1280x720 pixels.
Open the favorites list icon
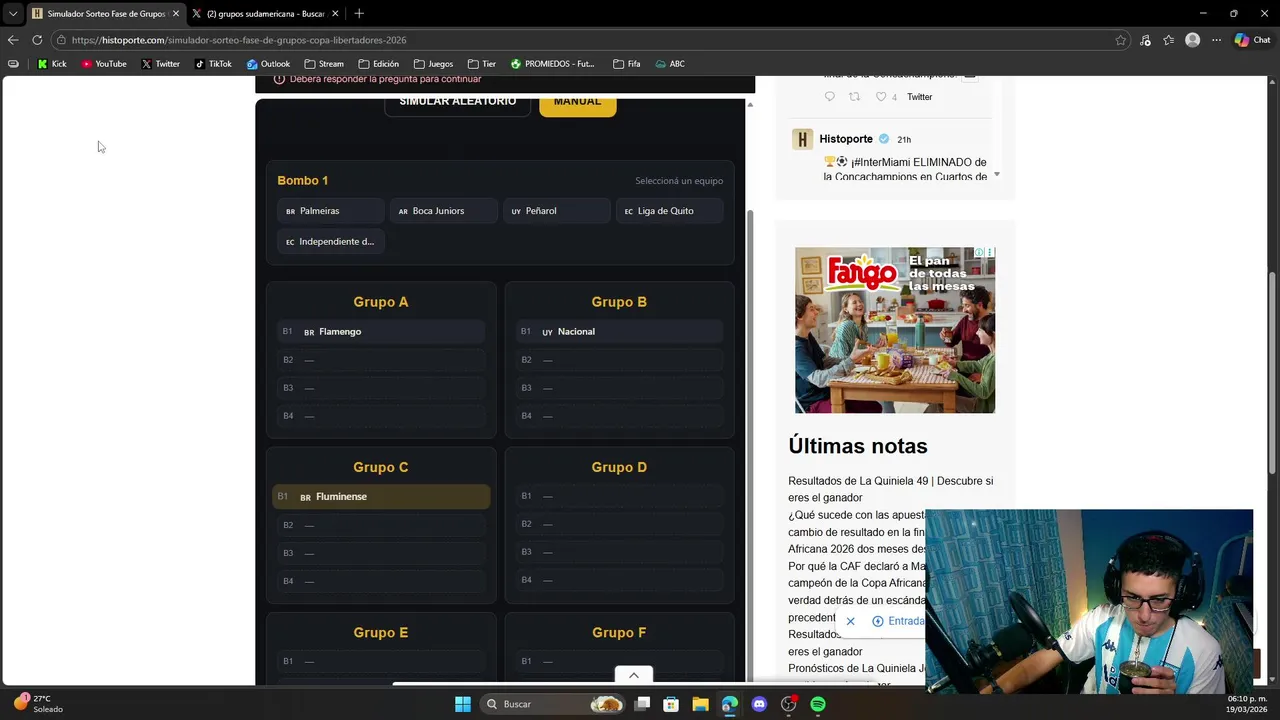[x=1168, y=40]
